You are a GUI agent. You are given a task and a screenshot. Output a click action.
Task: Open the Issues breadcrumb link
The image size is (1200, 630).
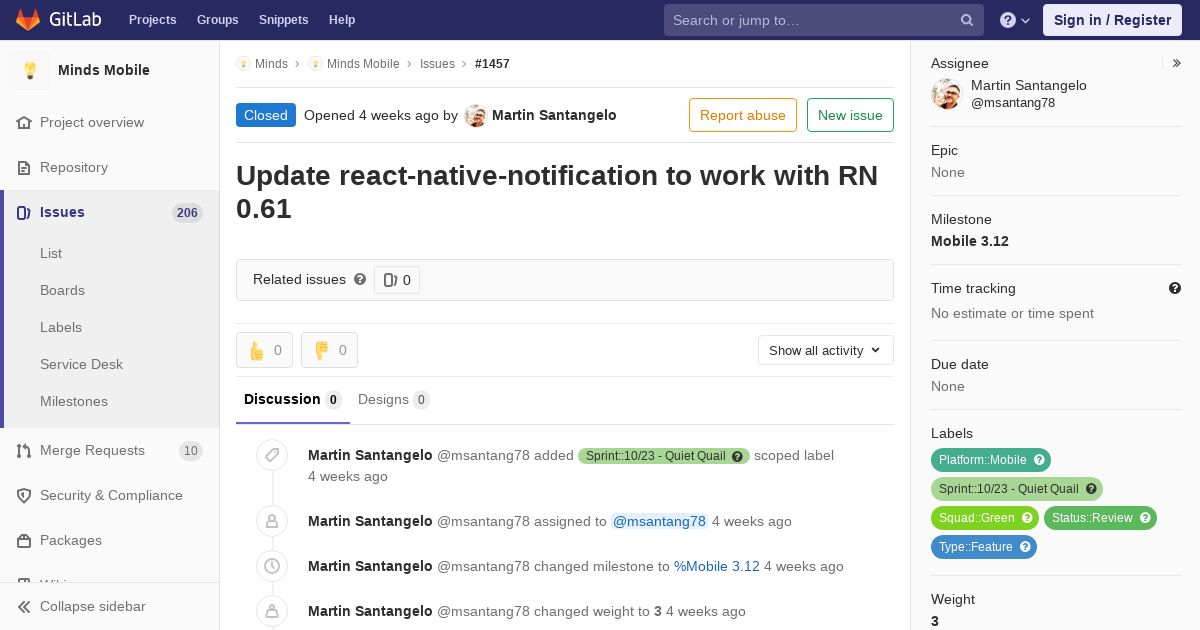coord(437,63)
